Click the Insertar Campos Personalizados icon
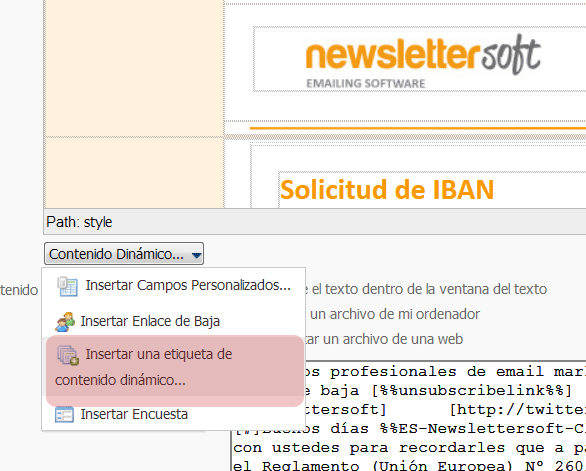The width and height of the screenshot is (586, 471). tap(68, 286)
